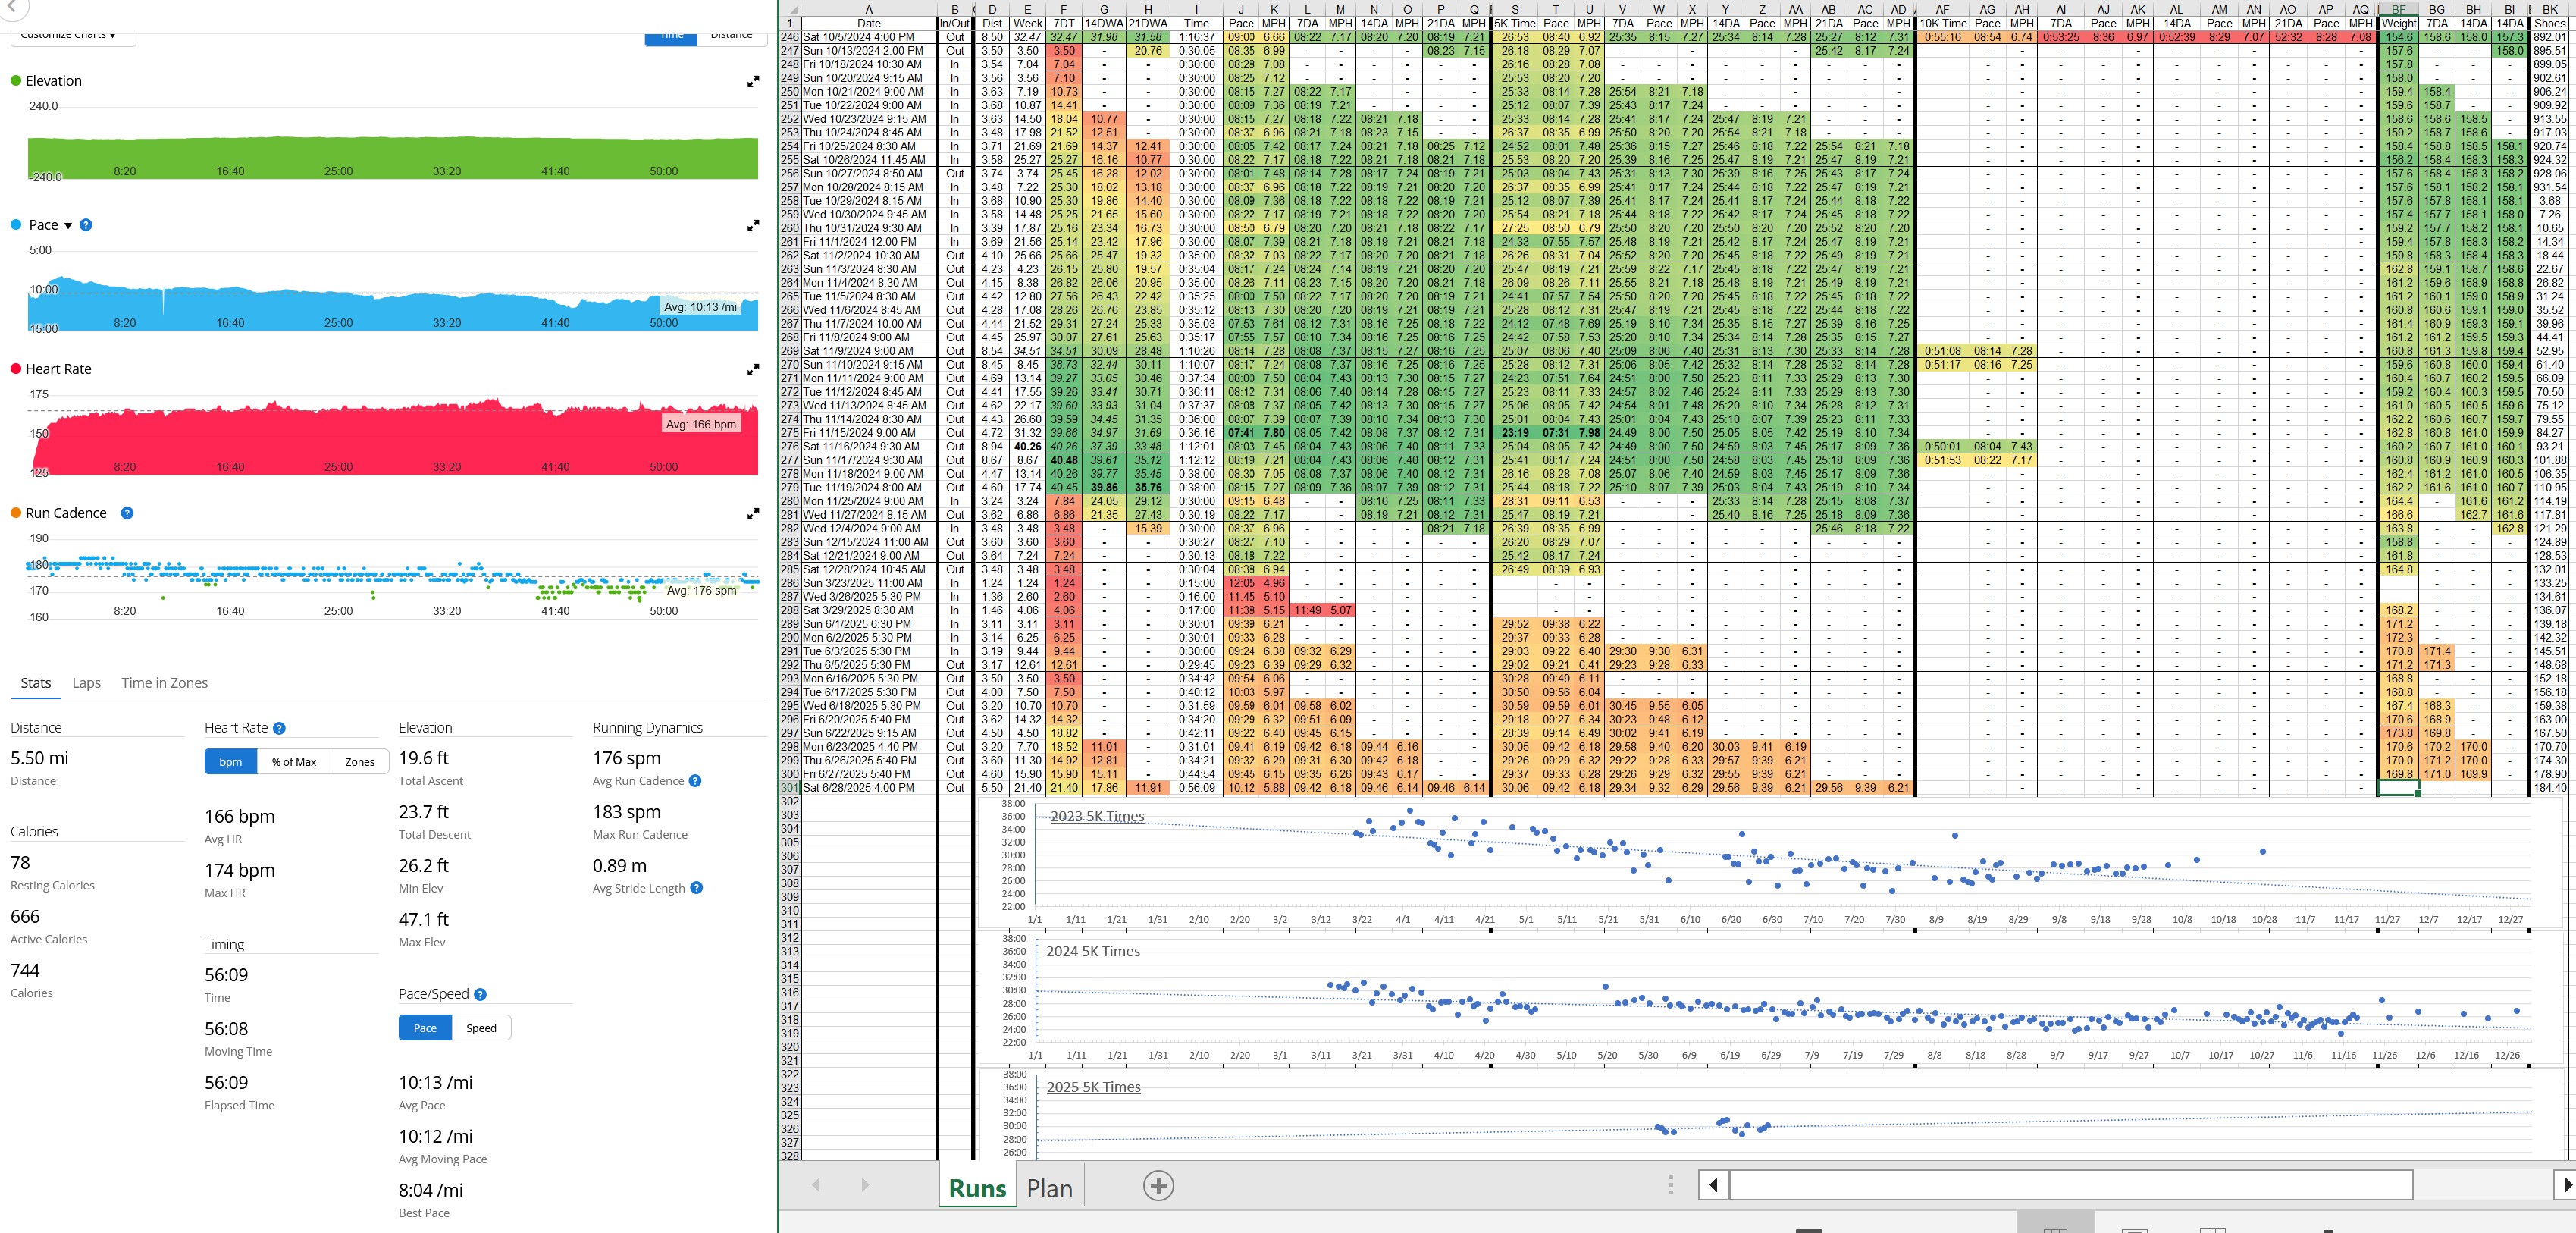Click the red Heart Rate legend dot
Viewport: 2576px width, 1233px height.
point(16,369)
